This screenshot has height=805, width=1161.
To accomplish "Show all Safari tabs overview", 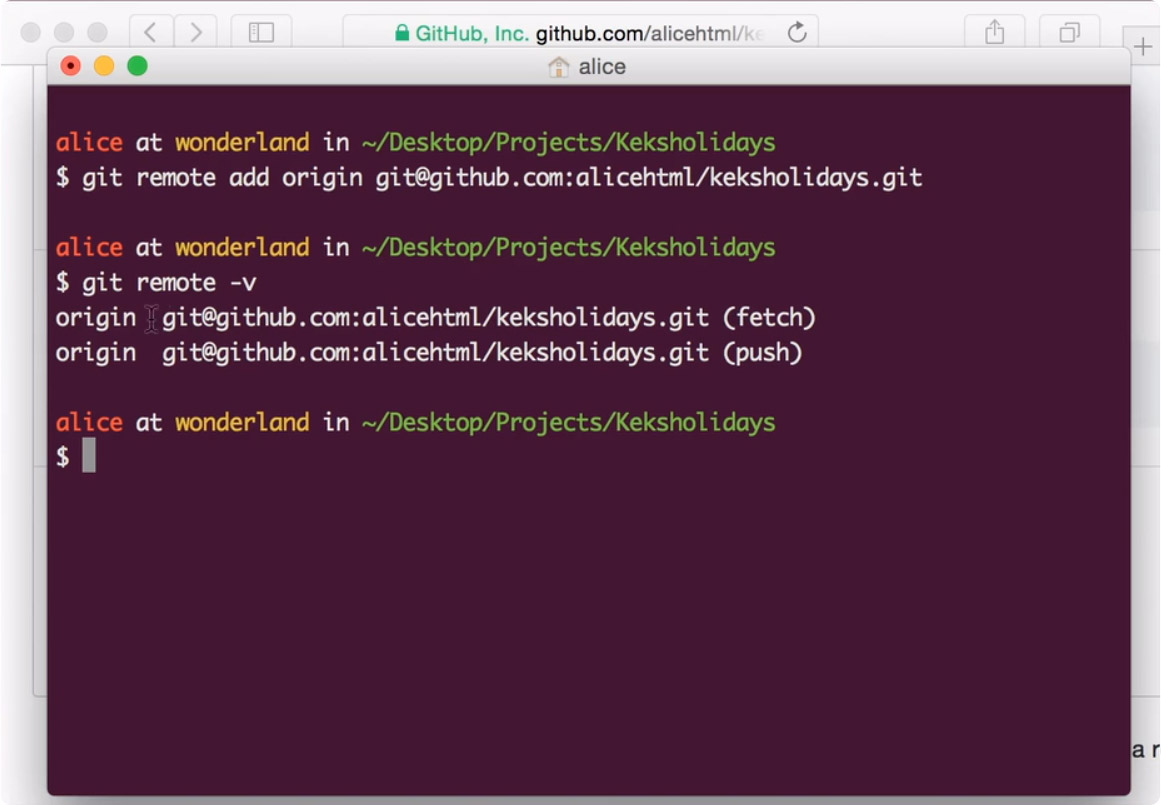I will tap(1069, 33).
